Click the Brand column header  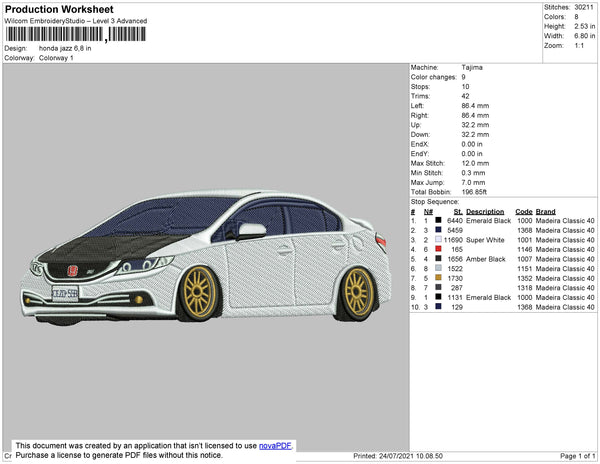pos(545,212)
